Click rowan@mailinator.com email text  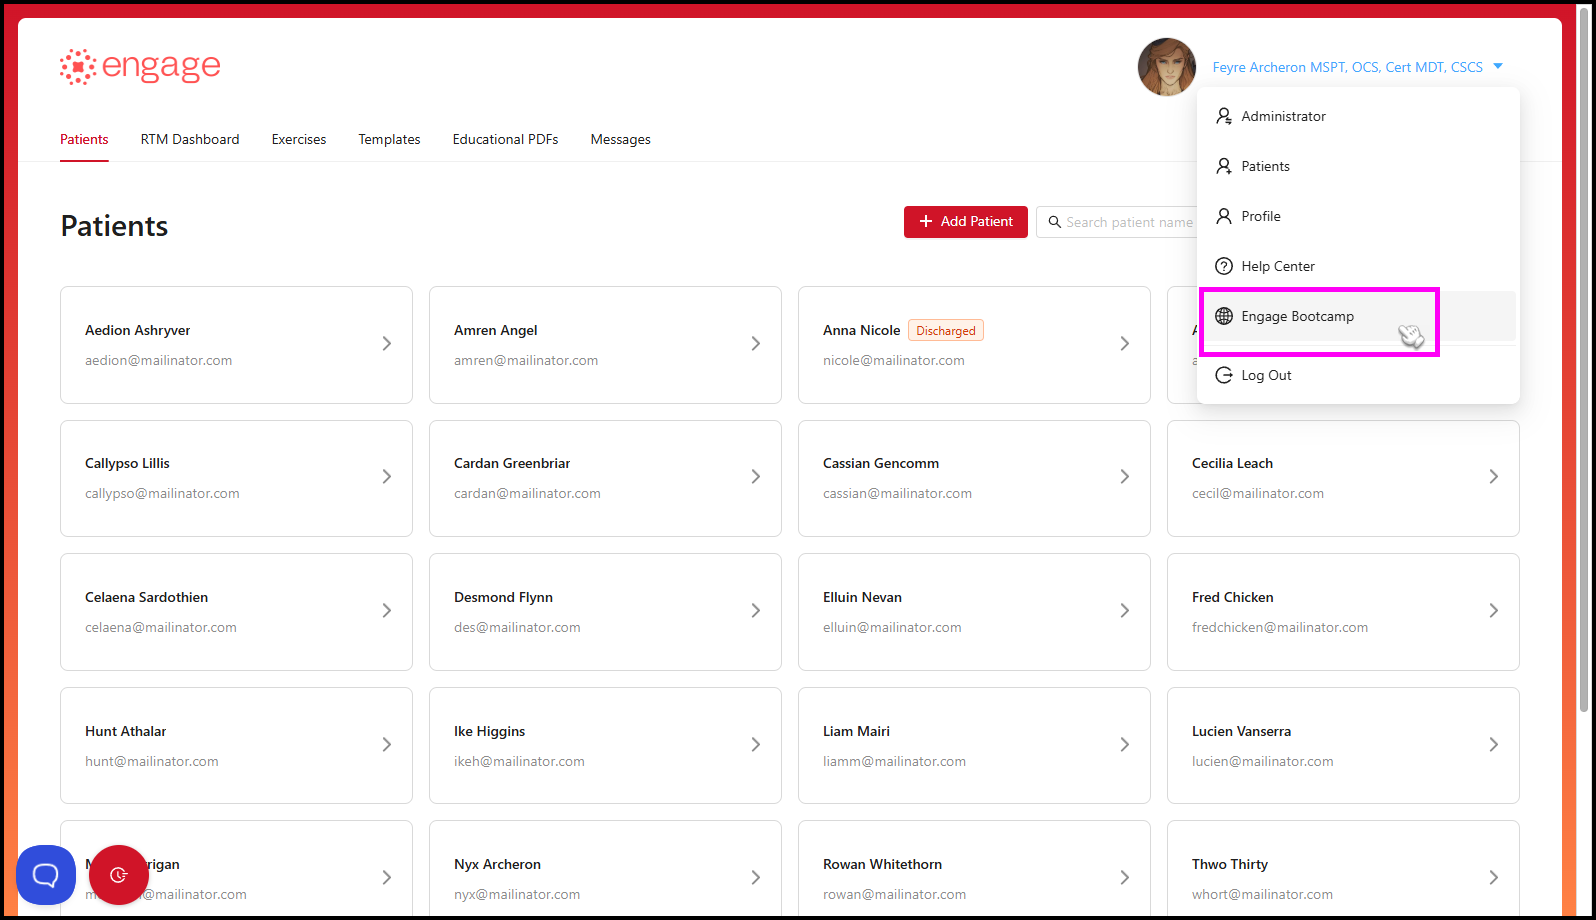tap(894, 894)
